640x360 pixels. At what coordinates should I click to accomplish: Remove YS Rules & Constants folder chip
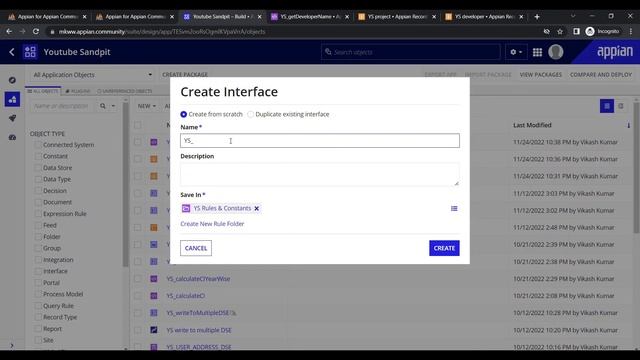pos(257,209)
